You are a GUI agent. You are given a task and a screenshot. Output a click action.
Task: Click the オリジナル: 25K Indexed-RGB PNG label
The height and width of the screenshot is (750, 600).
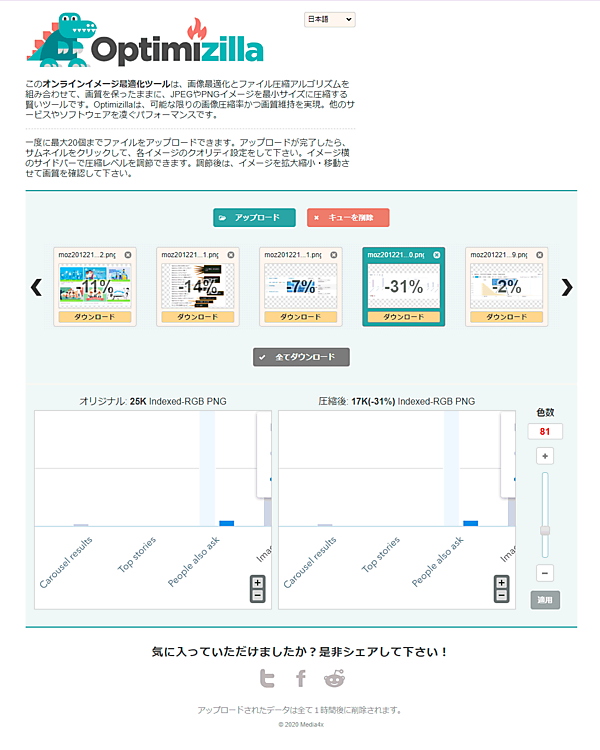(153, 401)
